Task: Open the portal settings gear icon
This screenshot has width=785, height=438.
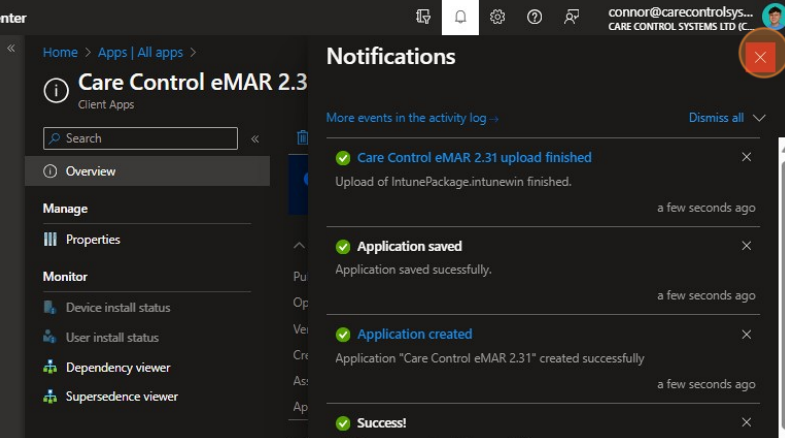Action: point(497,17)
